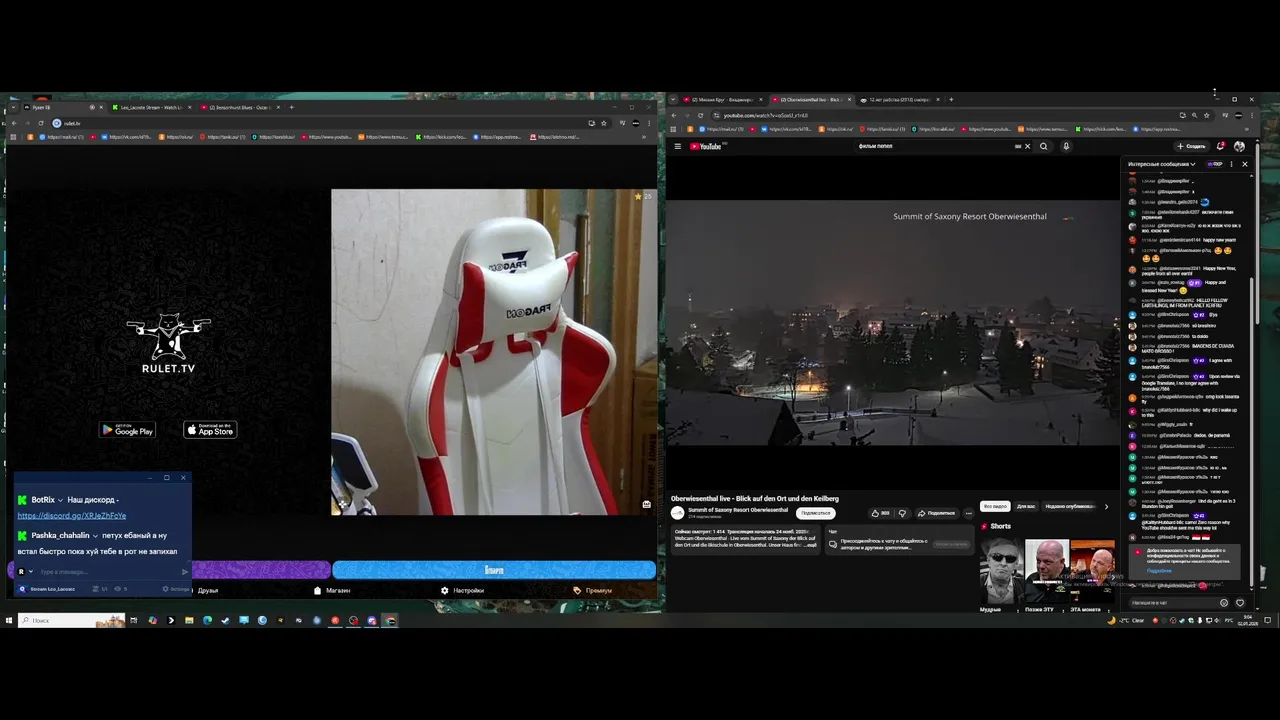Image resolution: width=1280 pixels, height=720 pixels.
Task: Click the blue Старт button on Rulet.tv
Action: pos(494,570)
